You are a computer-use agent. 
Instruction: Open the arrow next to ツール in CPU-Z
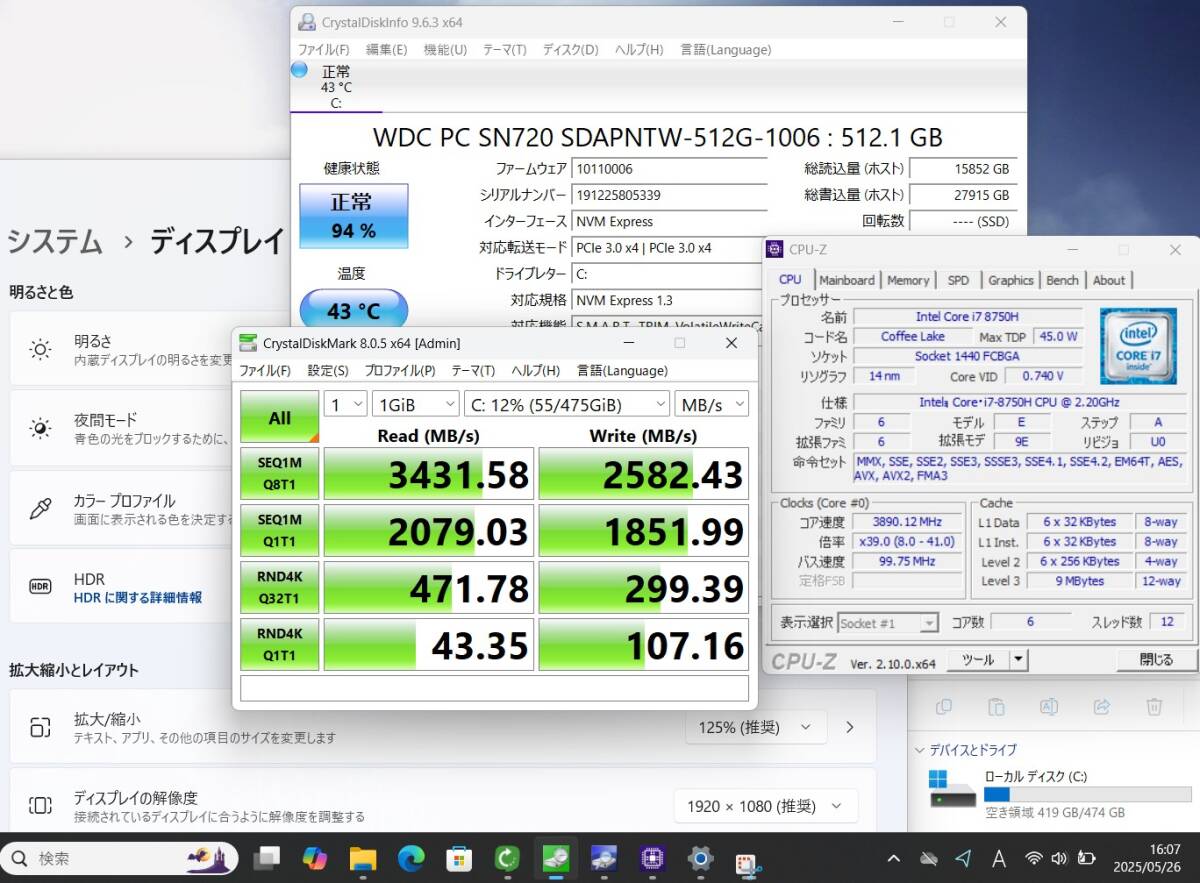1018,659
